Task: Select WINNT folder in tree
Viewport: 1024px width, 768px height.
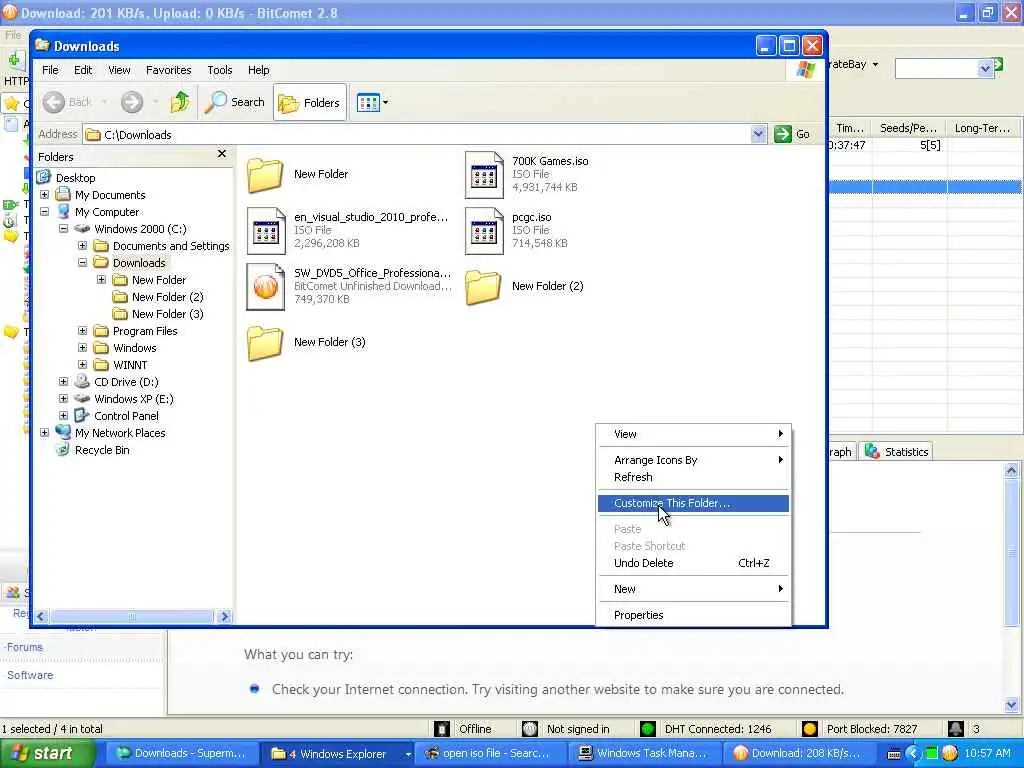Action: tap(130, 365)
